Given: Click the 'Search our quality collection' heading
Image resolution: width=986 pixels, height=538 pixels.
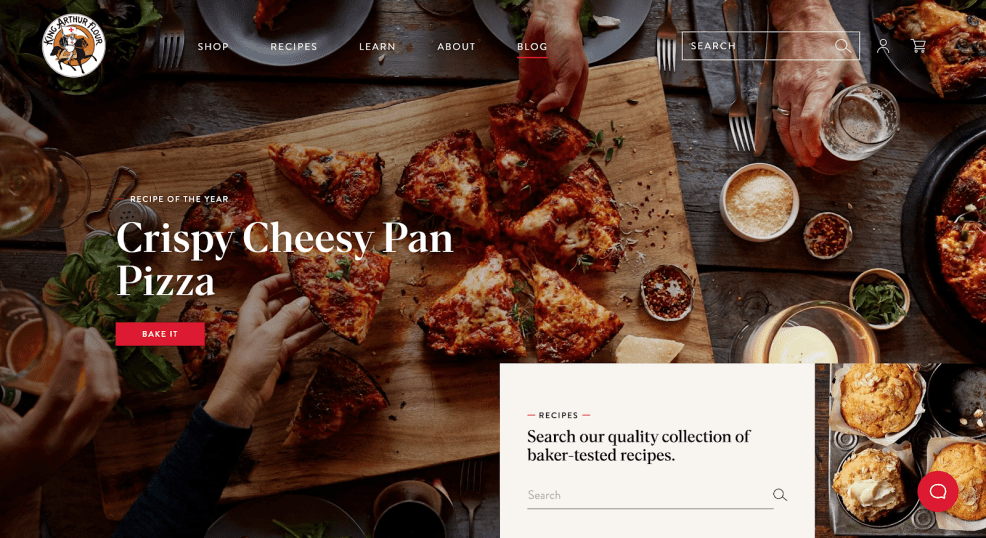Looking at the screenshot, I should 639,446.
